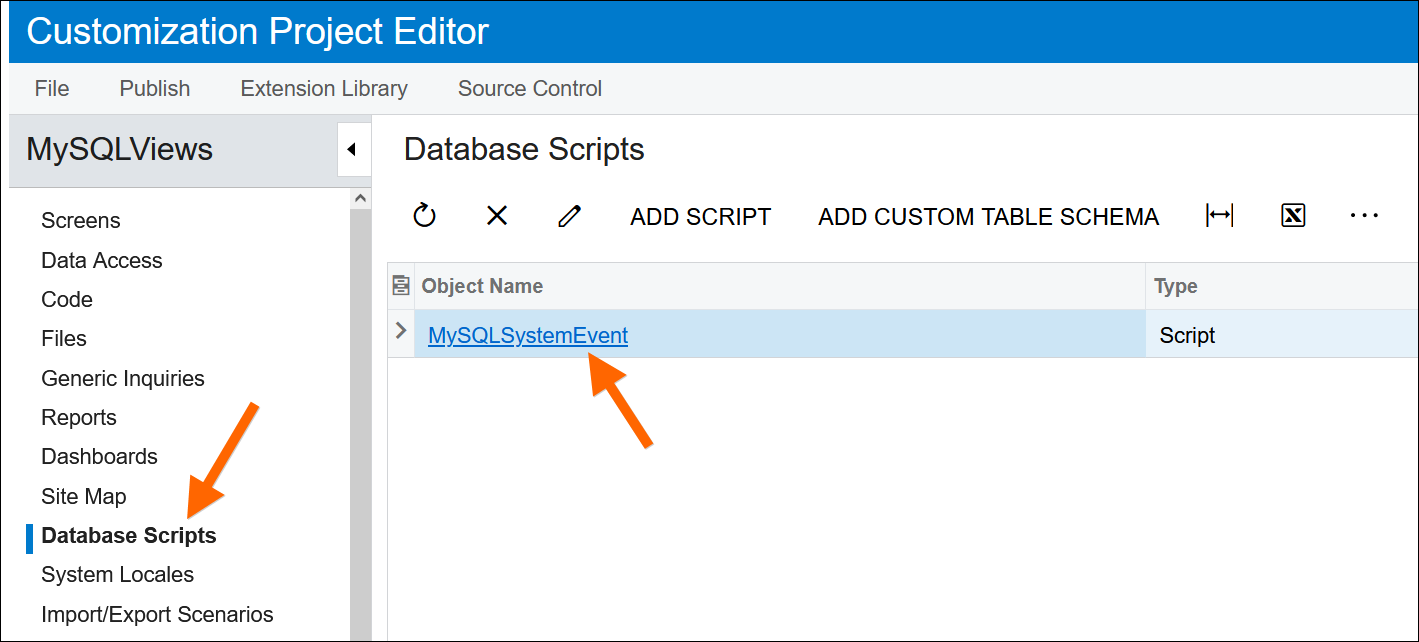The width and height of the screenshot is (1419, 642).
Task: Refresh the Database Scripts grid
Action: pyautogui.click(x=422, y=215)
